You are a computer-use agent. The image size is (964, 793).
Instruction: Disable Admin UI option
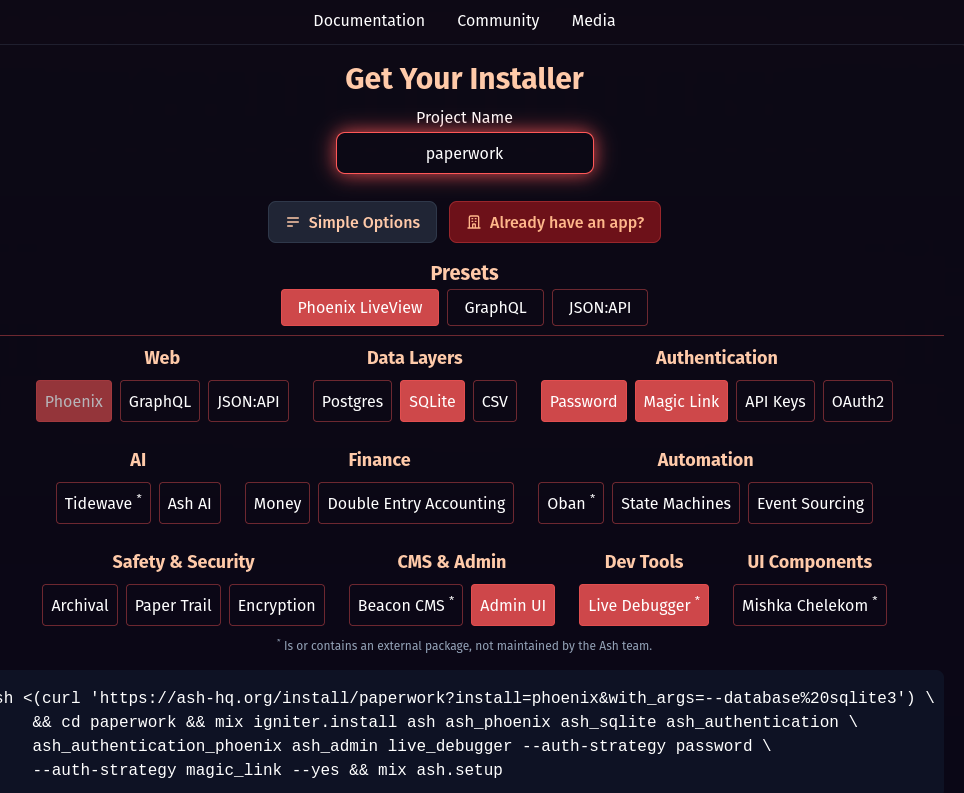pyautogui.click(x=513, y=605)
